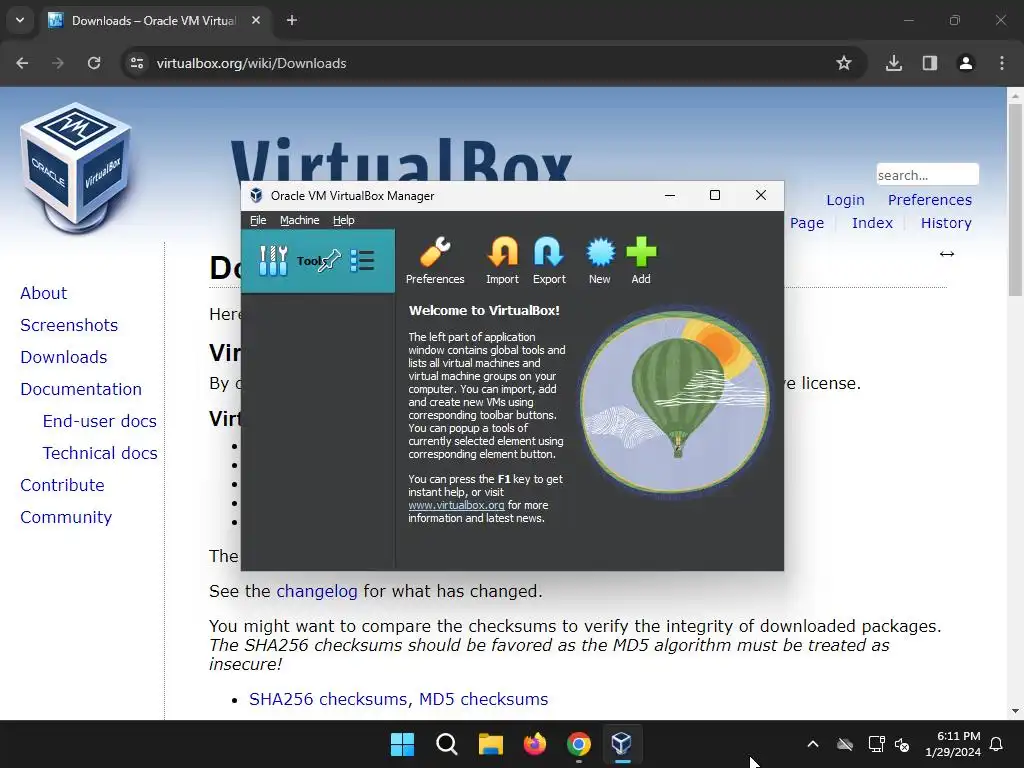Click the Login link on webpage

tap(845, 200)
